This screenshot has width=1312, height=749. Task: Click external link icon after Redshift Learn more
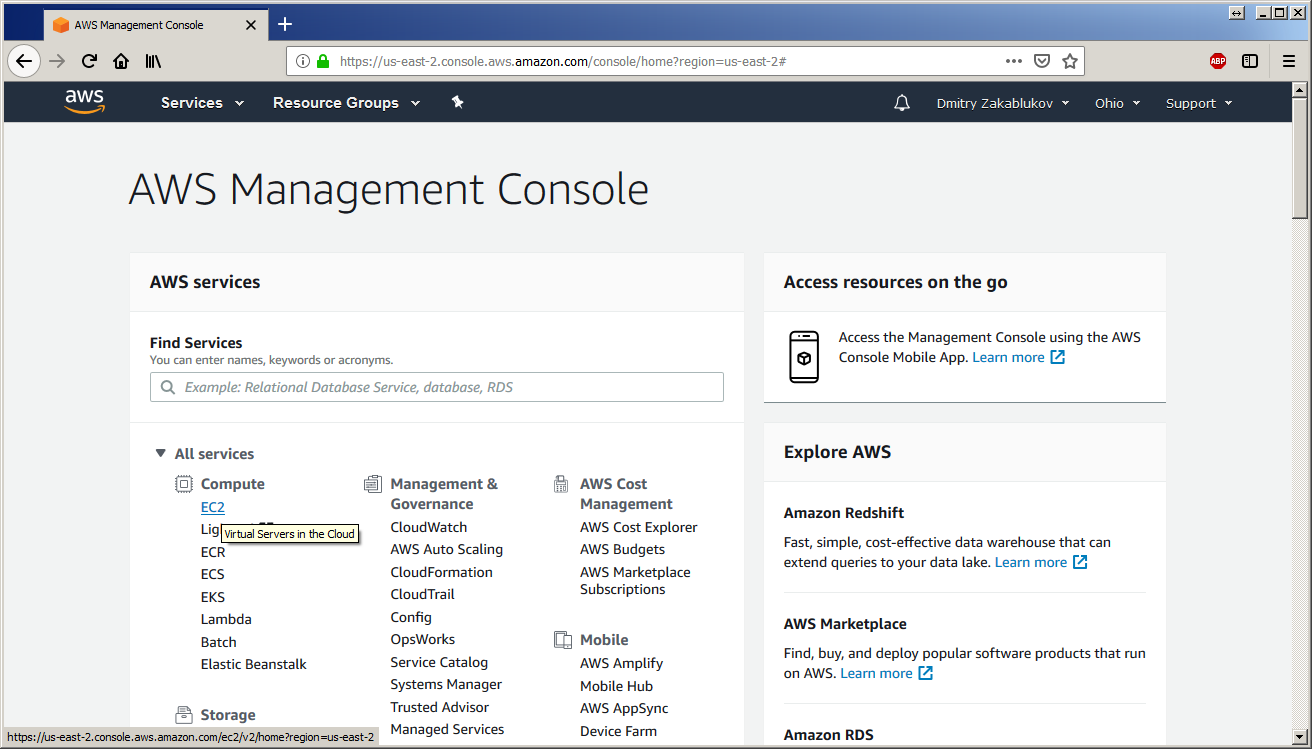pyautogui.click(x=1080, y=562)
